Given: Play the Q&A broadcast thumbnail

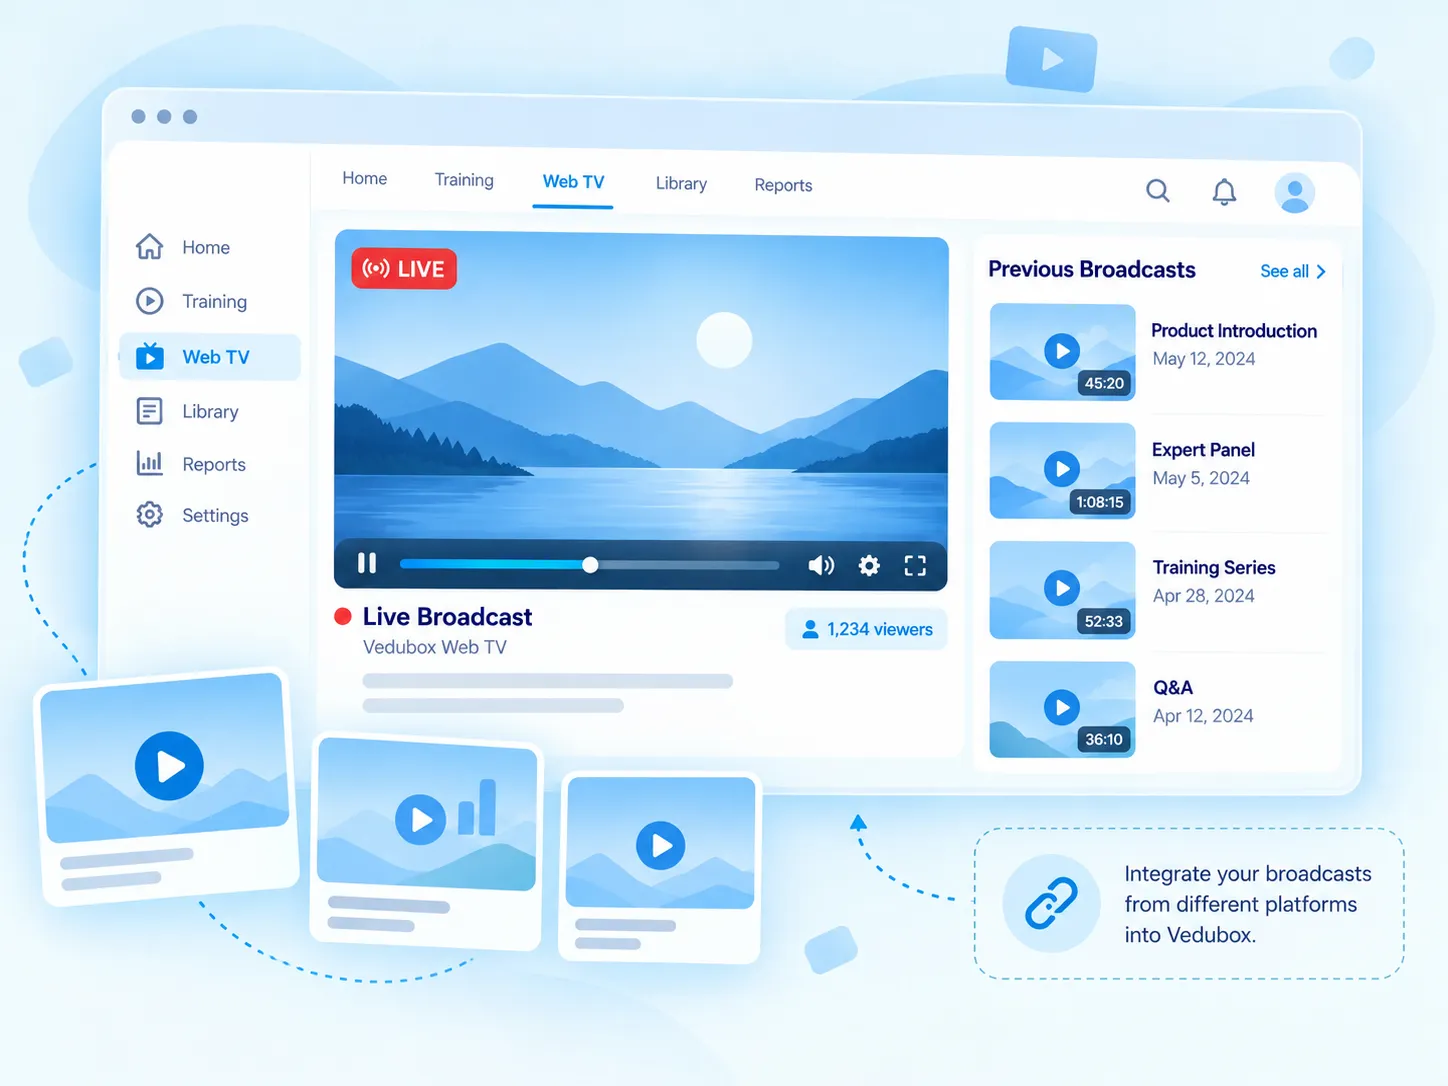Looking at the screenshot, I should coord(1062,709).
